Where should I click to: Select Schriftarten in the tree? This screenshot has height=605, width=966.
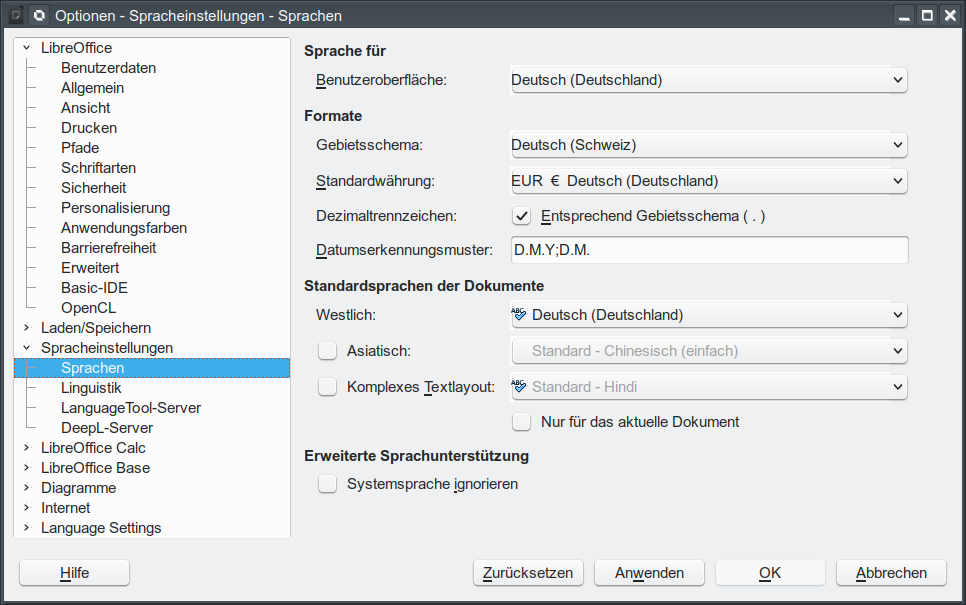point(99,168)
